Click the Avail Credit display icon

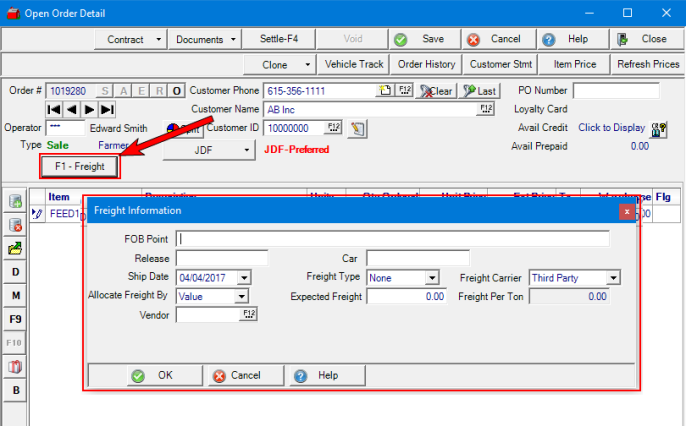(x=659, y=128)
